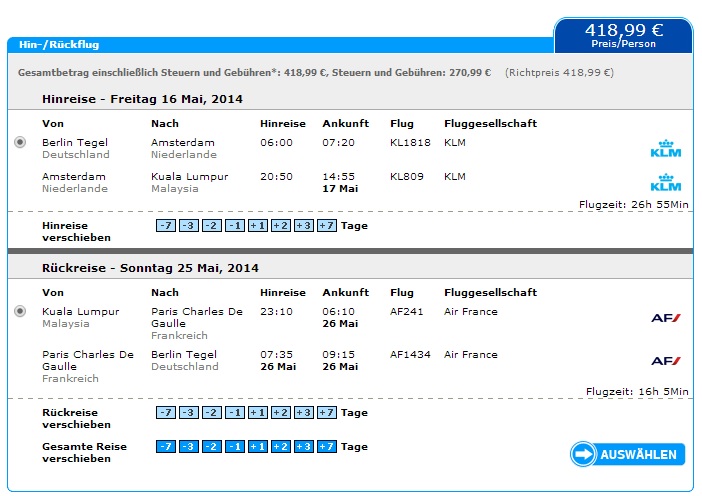702x496 pixels.
Task: Click the AUSWÄHLEN button
Action: tap(627, 454)
